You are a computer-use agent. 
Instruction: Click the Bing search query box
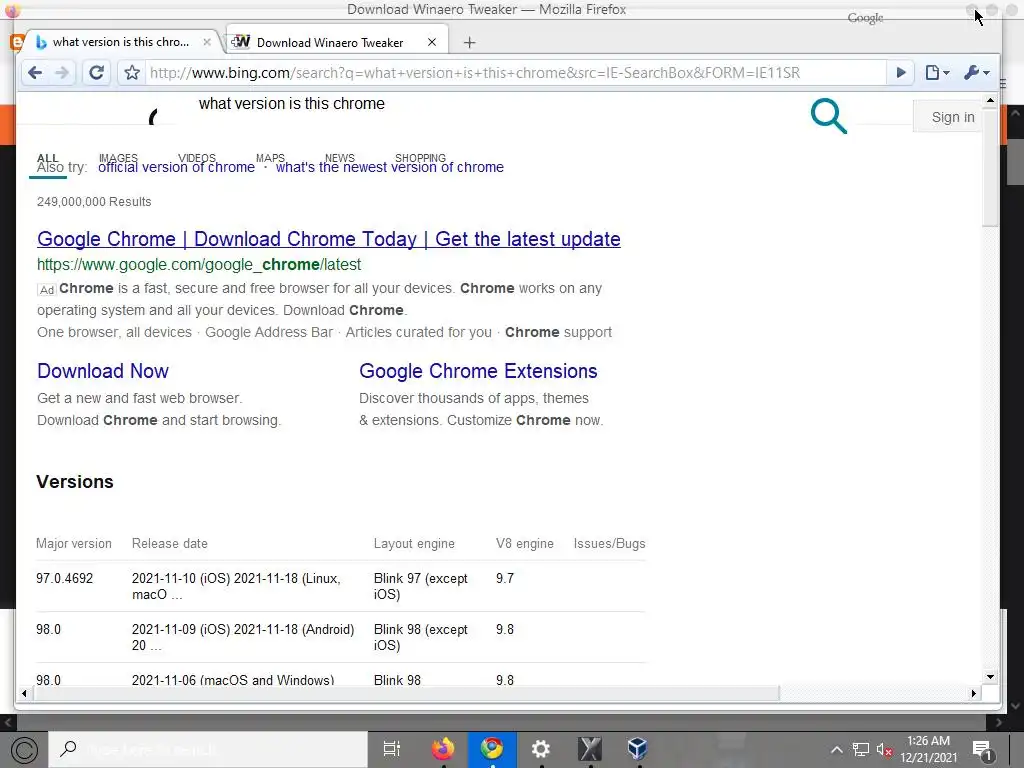point(292,104)
